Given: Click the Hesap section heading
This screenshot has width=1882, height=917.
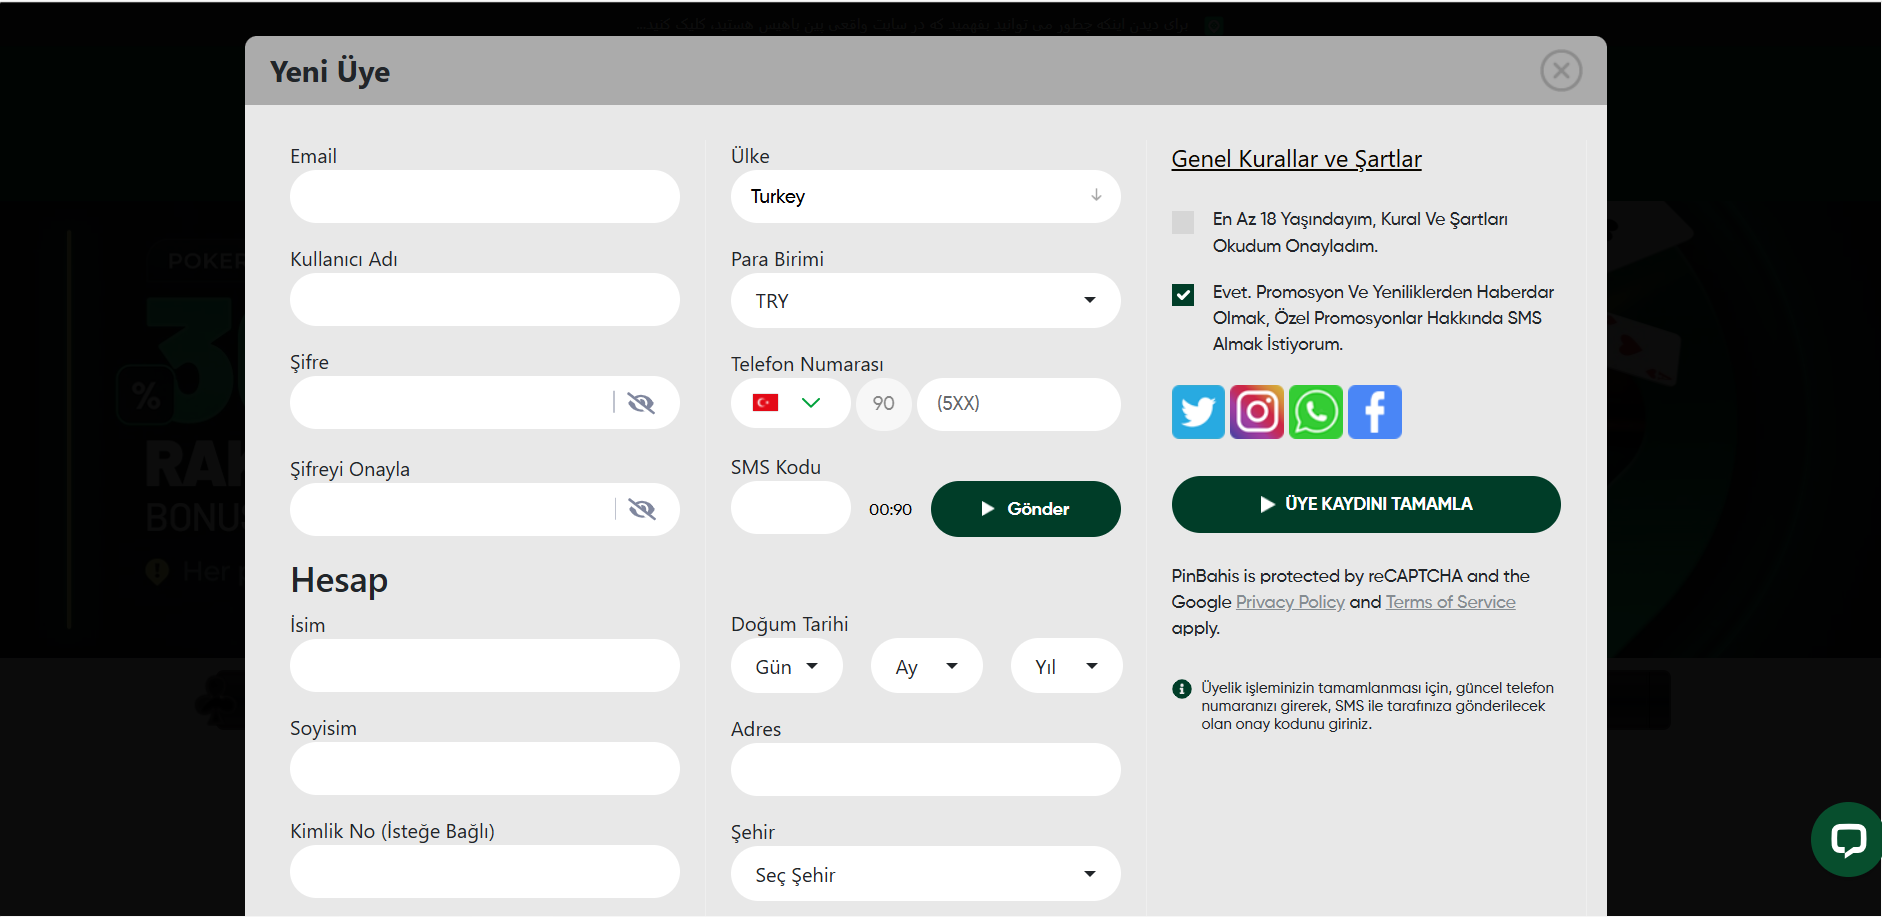Looking at the screenshot, I should tap(339, 580).
